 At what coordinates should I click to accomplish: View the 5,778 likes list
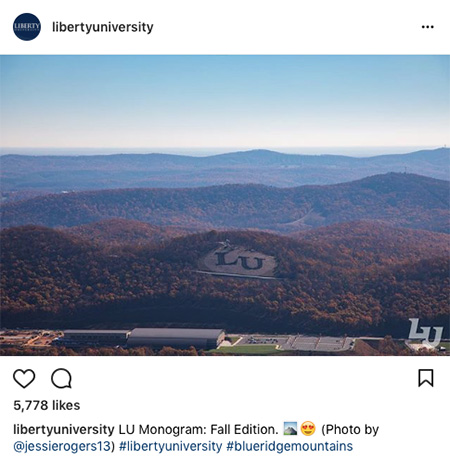click(47, 405)
